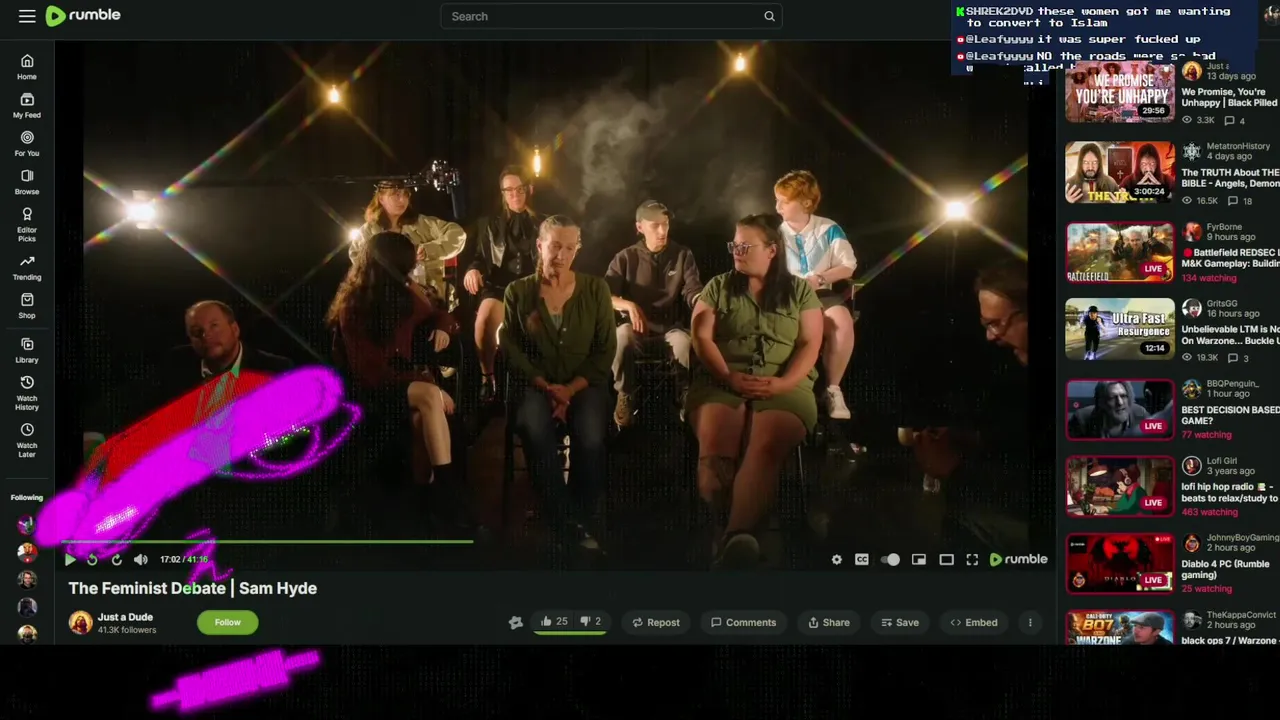
Task: Save video to a playlist
Action: 900,622
